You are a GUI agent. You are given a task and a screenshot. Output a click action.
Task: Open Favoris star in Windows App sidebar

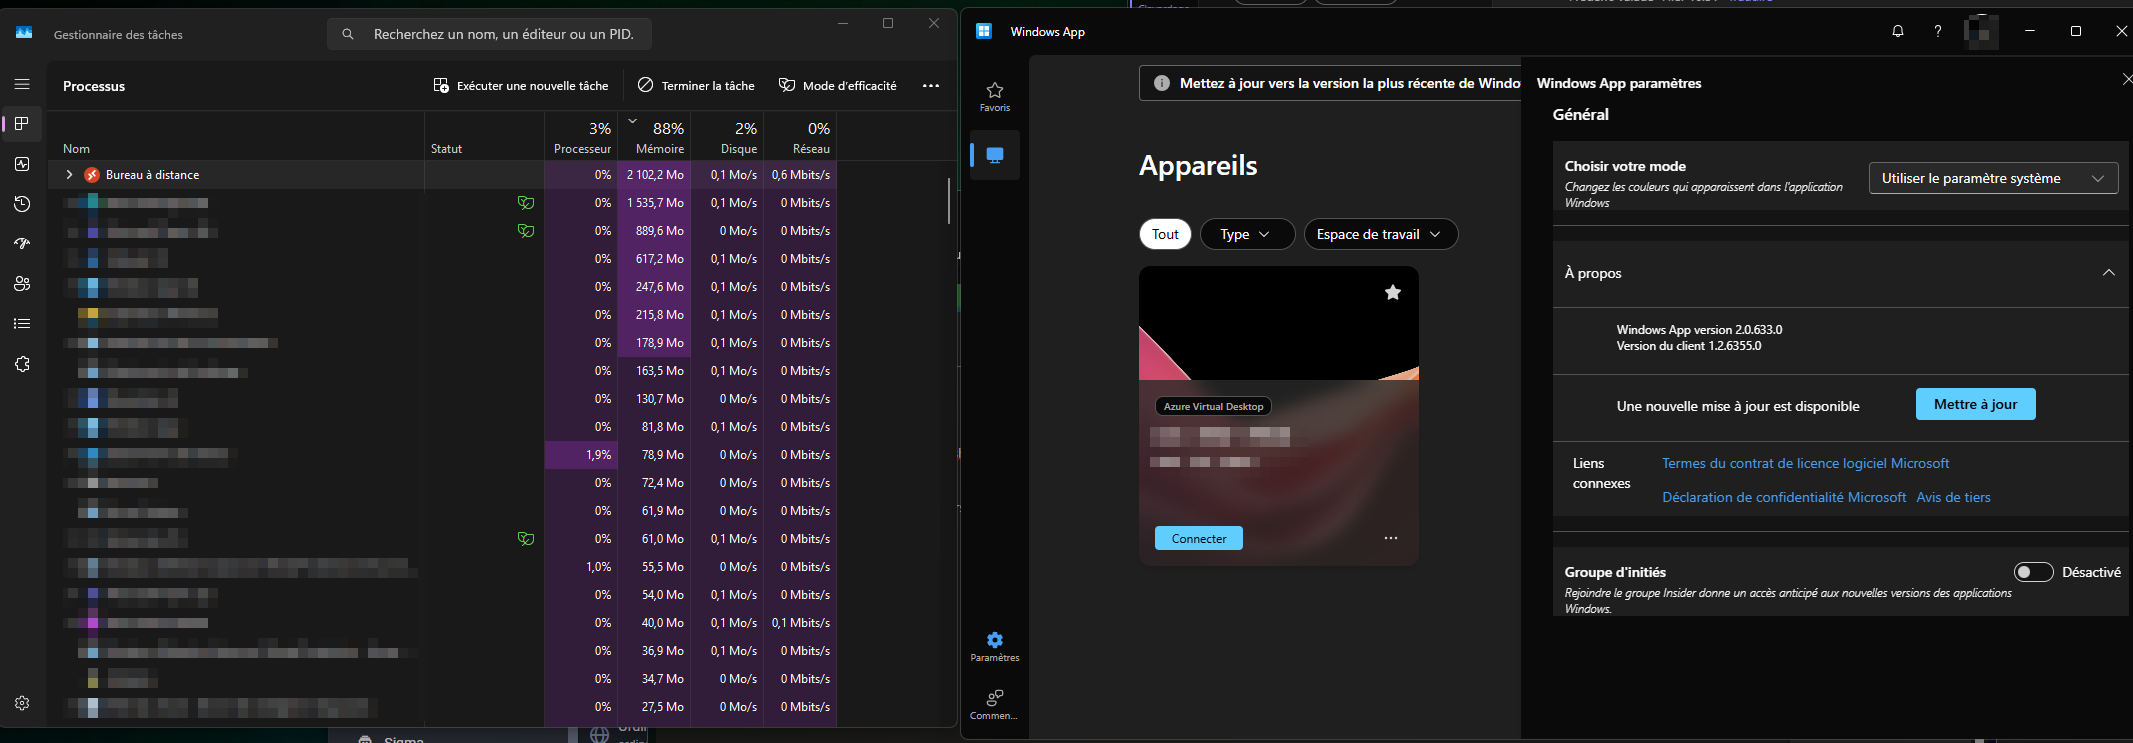click(x=995, y=96)
